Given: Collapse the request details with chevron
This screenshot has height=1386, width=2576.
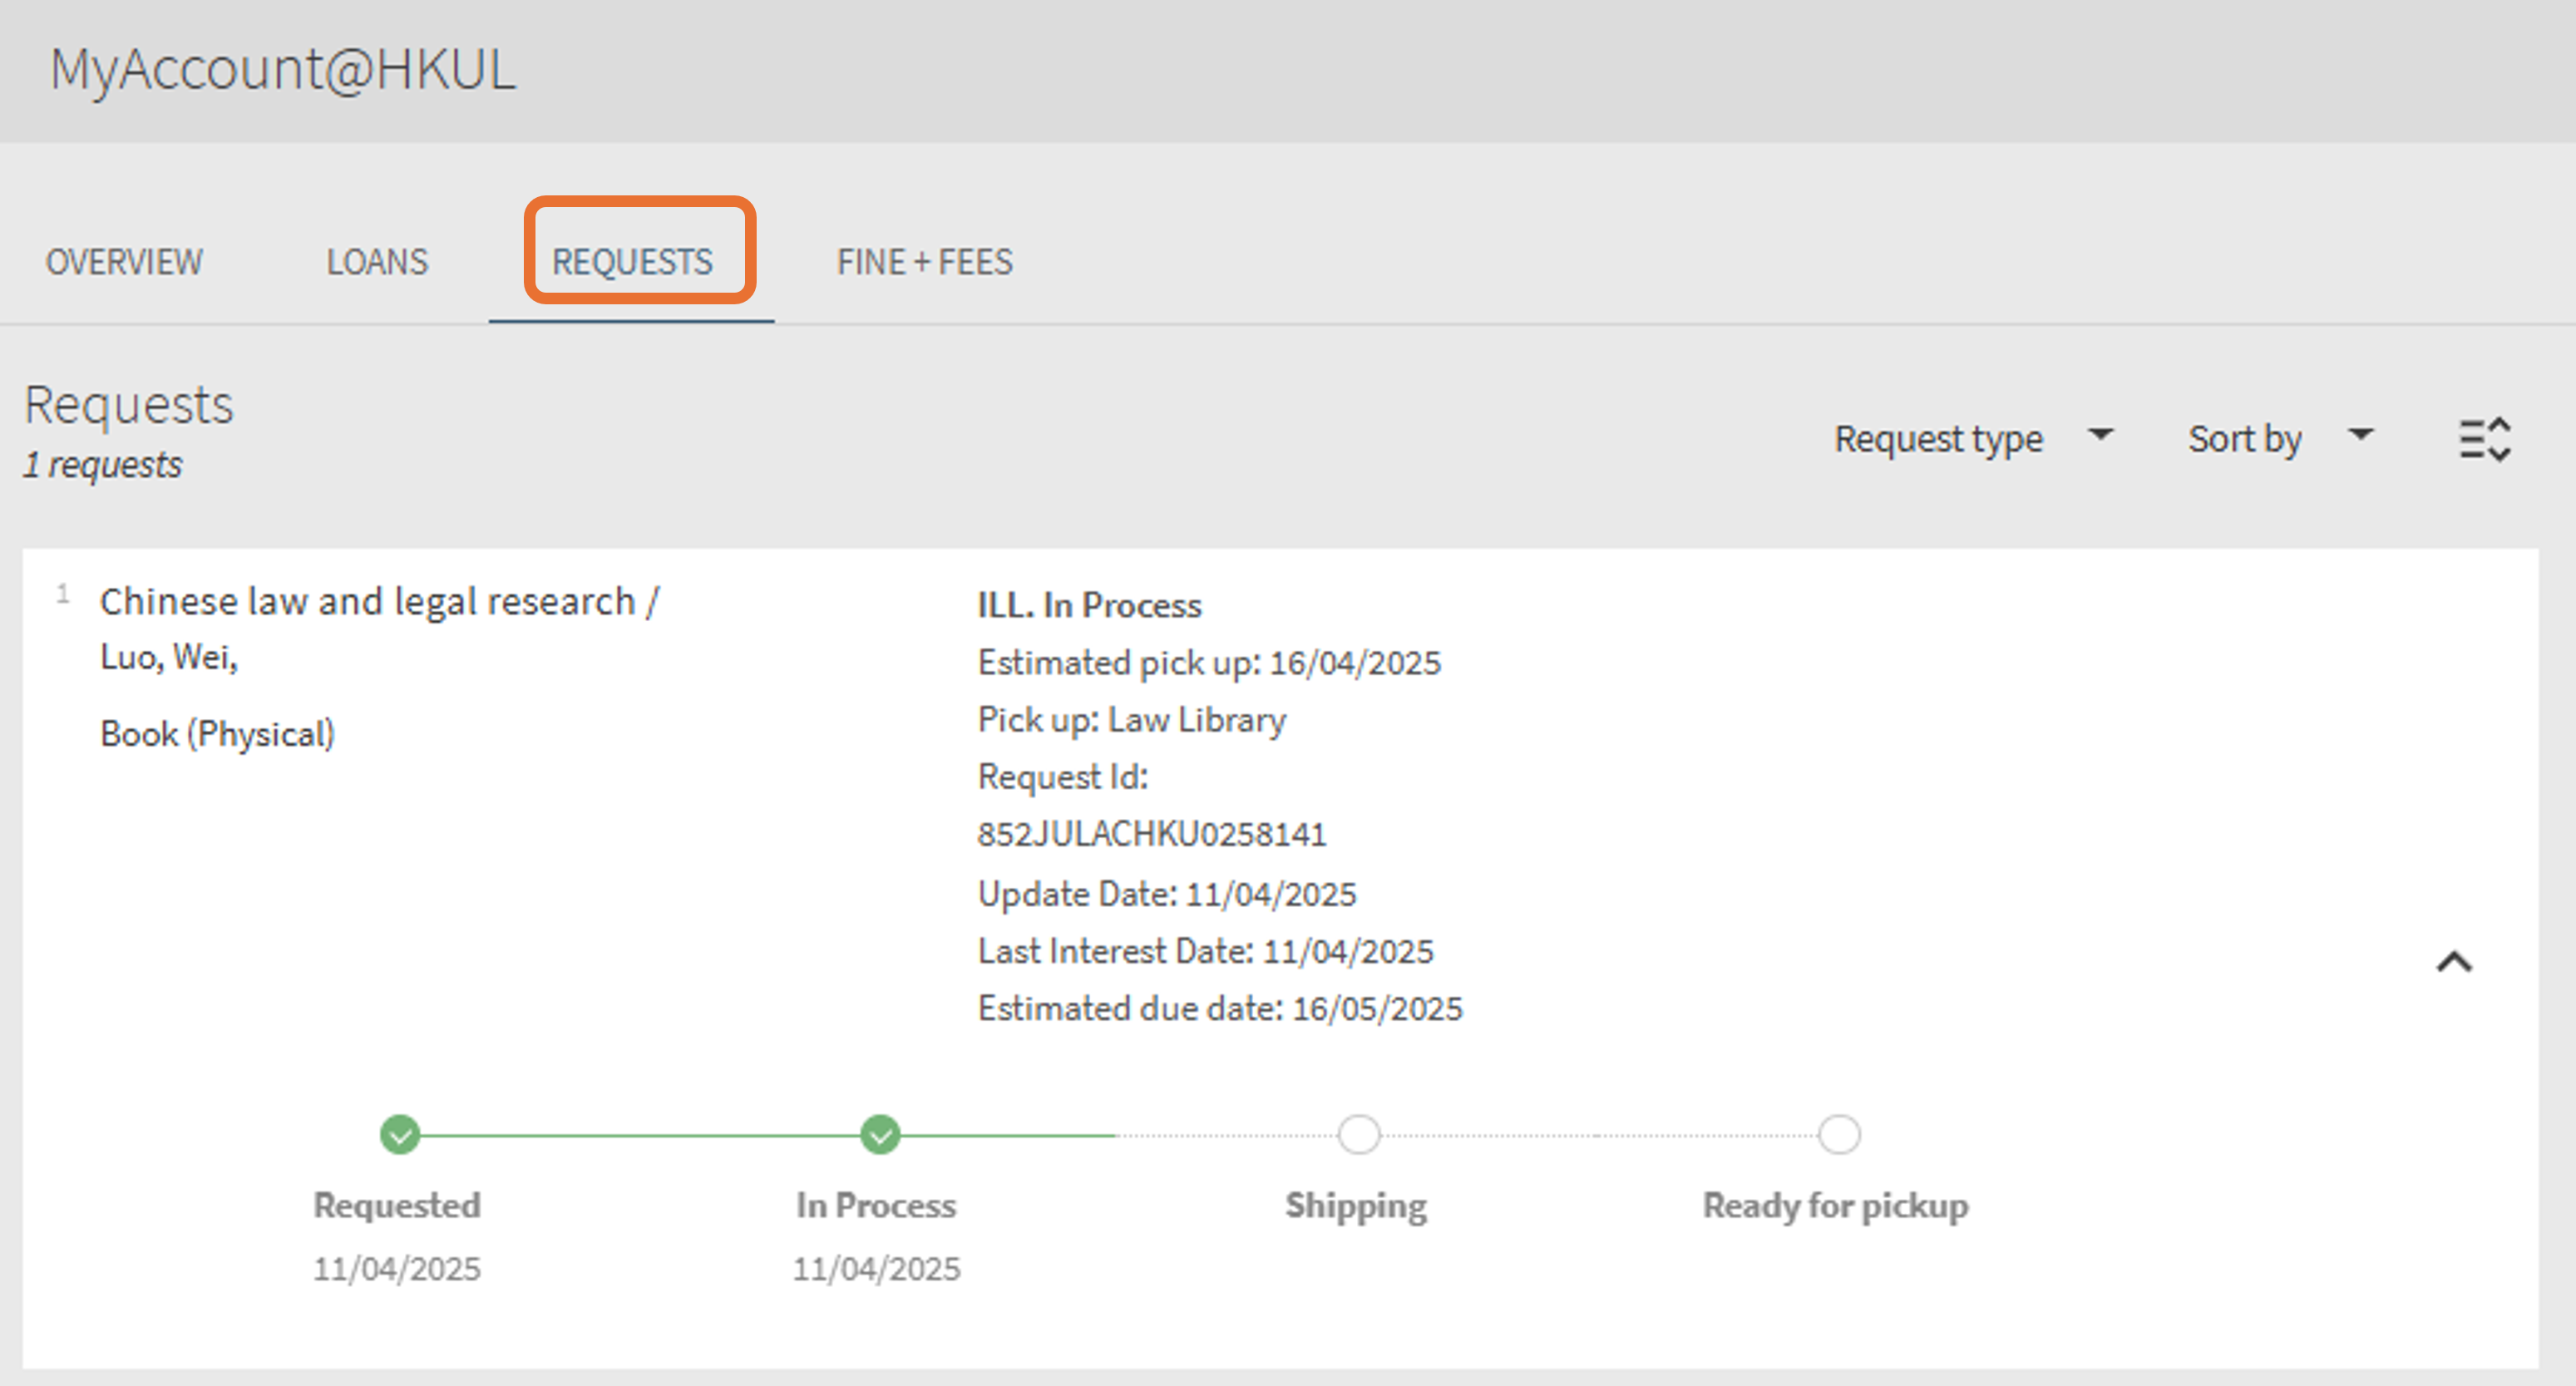Looking at the screenshot, I should (2454, 962).
